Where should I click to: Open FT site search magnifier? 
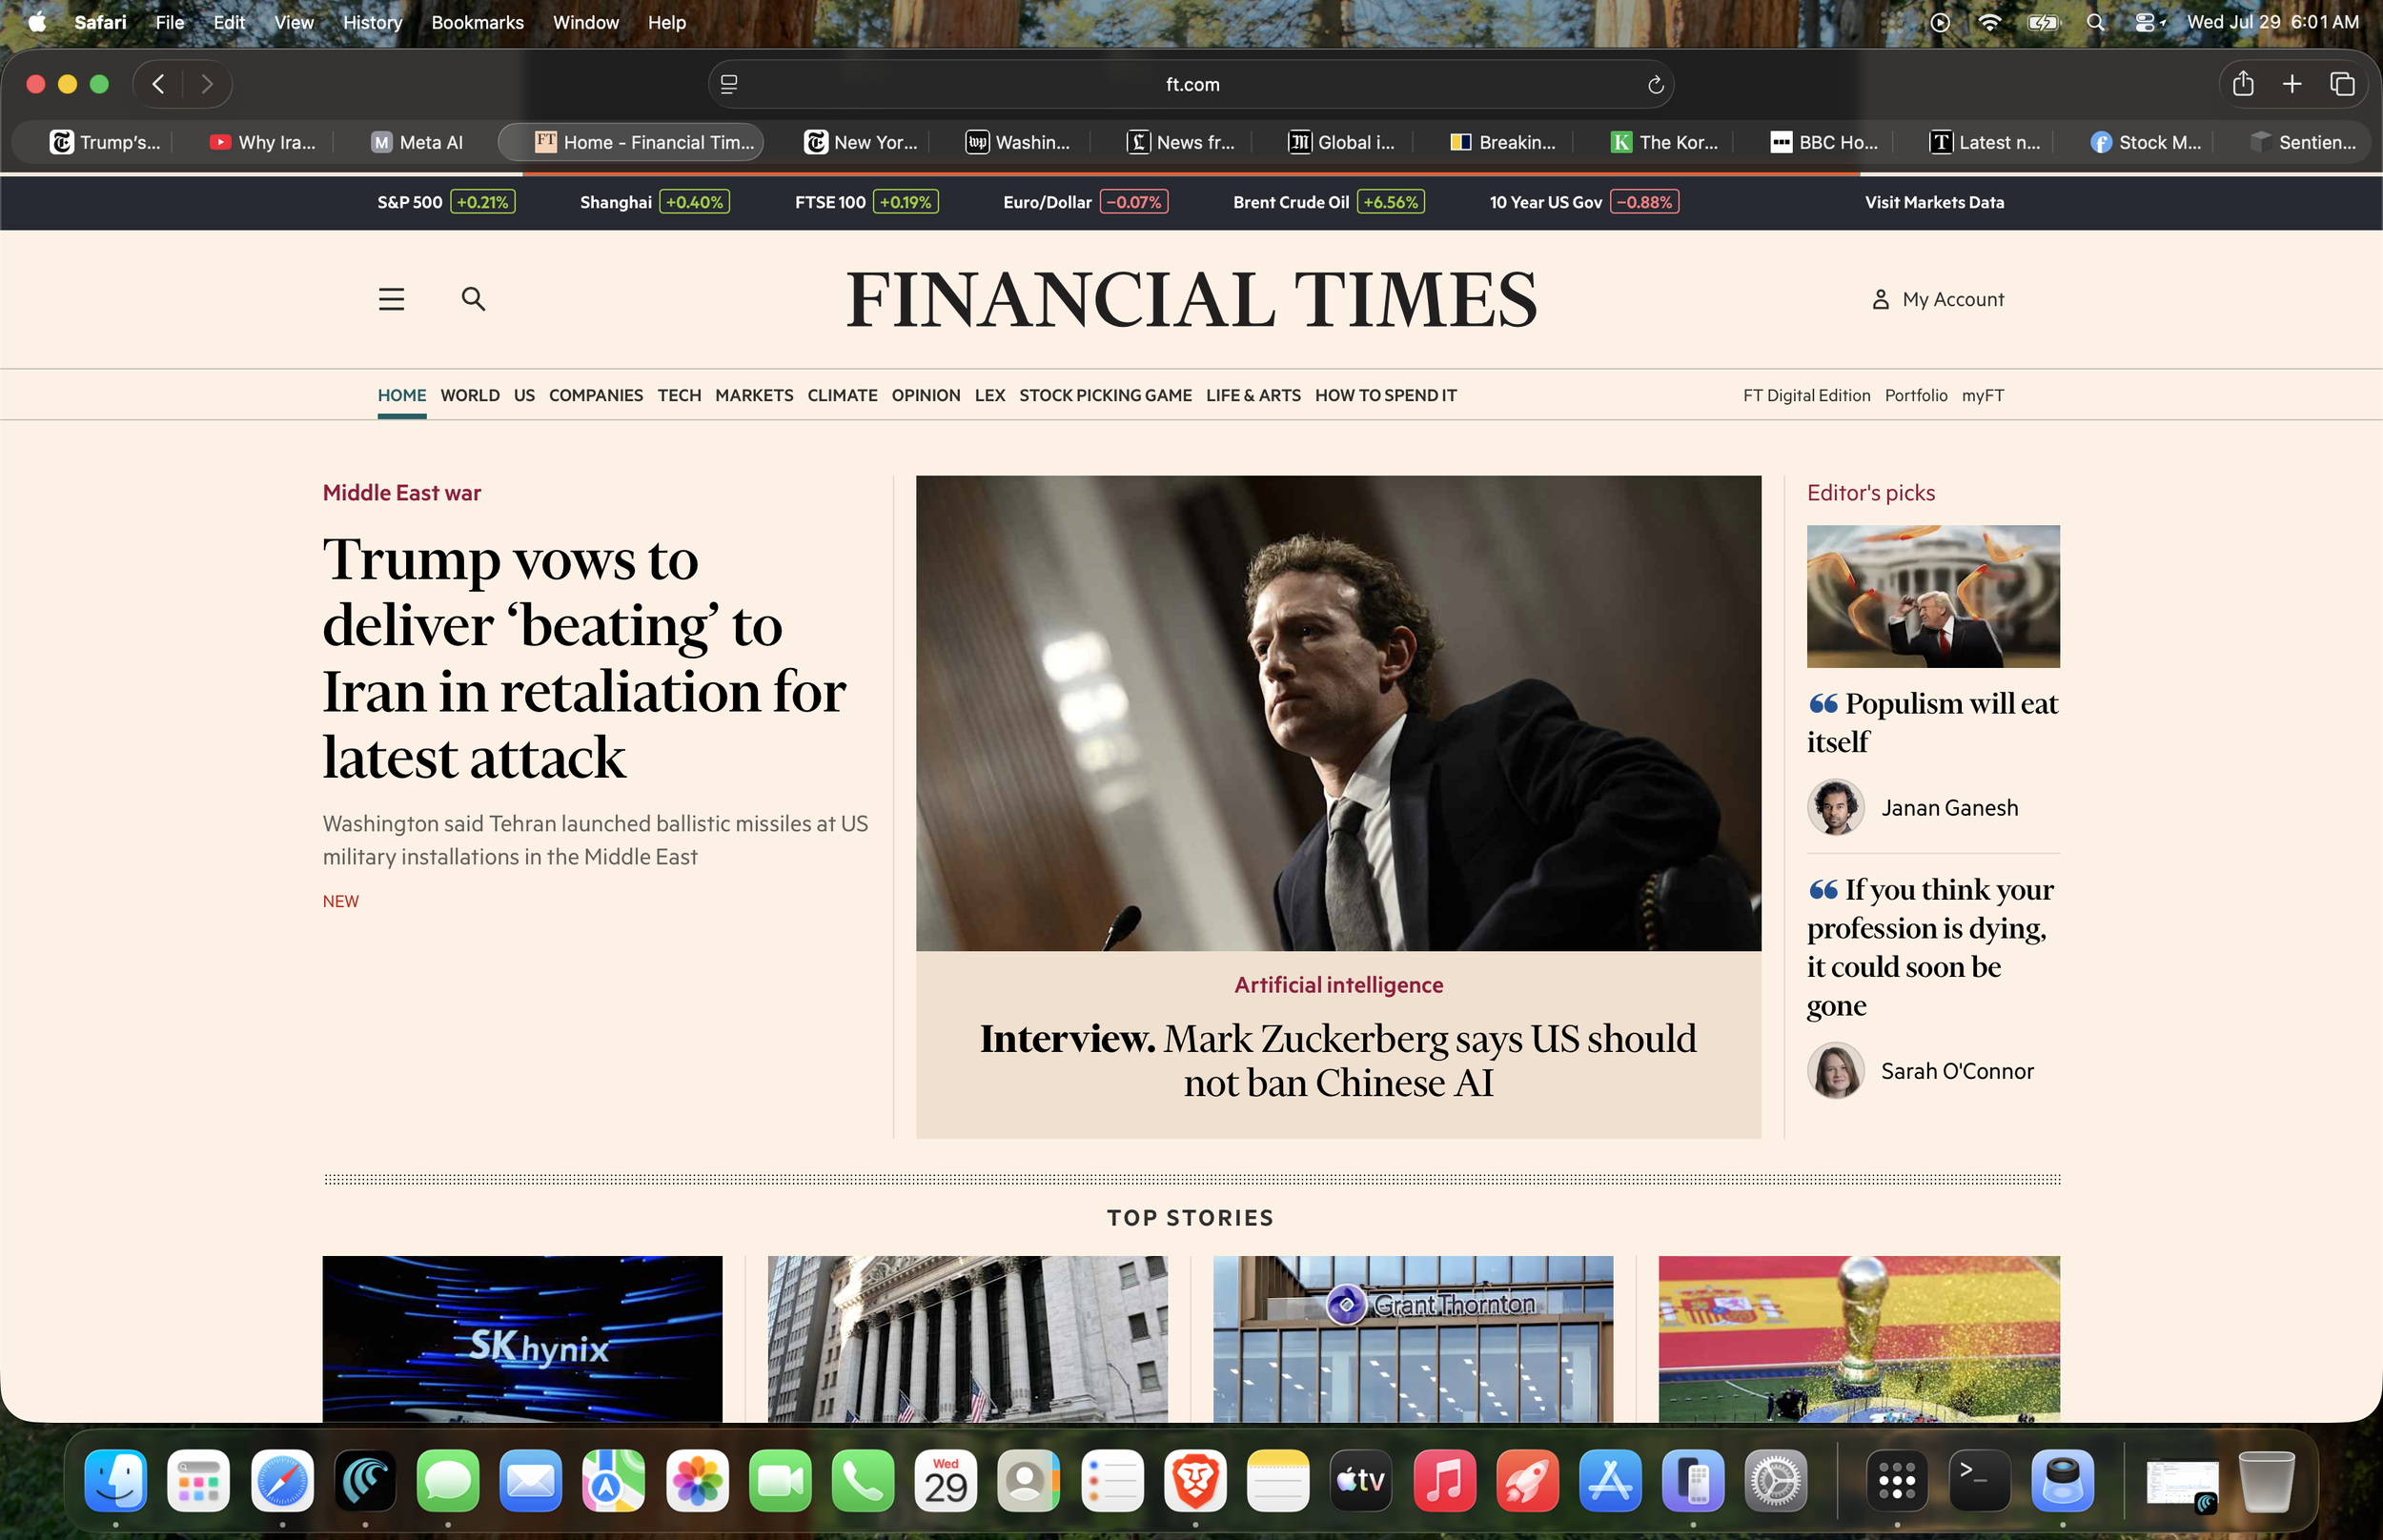tap(473, 299)
